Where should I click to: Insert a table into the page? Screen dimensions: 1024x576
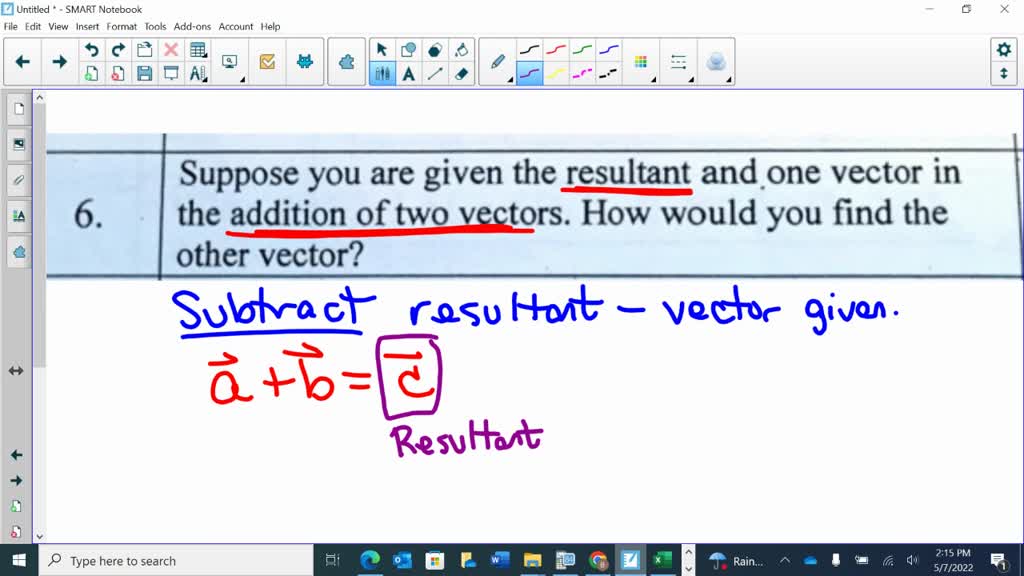click(x=198, y=48)
